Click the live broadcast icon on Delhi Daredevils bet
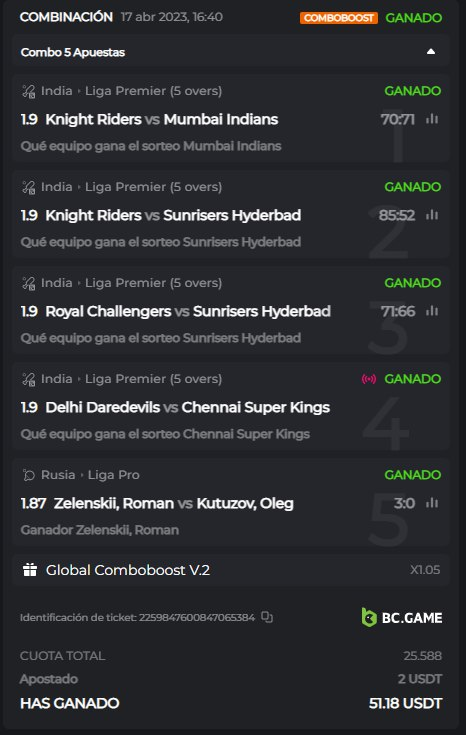 [x=368, y=379]
